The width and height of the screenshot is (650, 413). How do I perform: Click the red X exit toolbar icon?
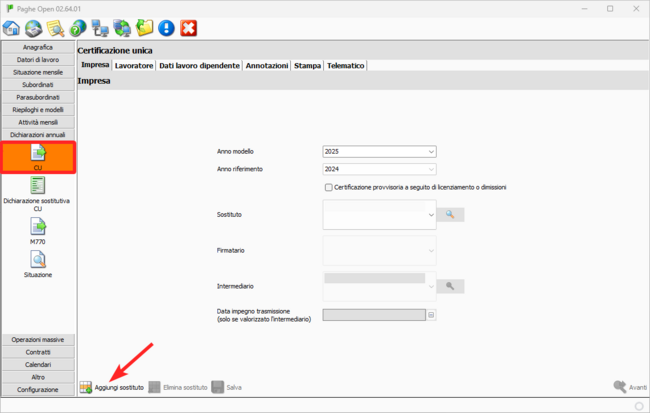coord(188,28)
